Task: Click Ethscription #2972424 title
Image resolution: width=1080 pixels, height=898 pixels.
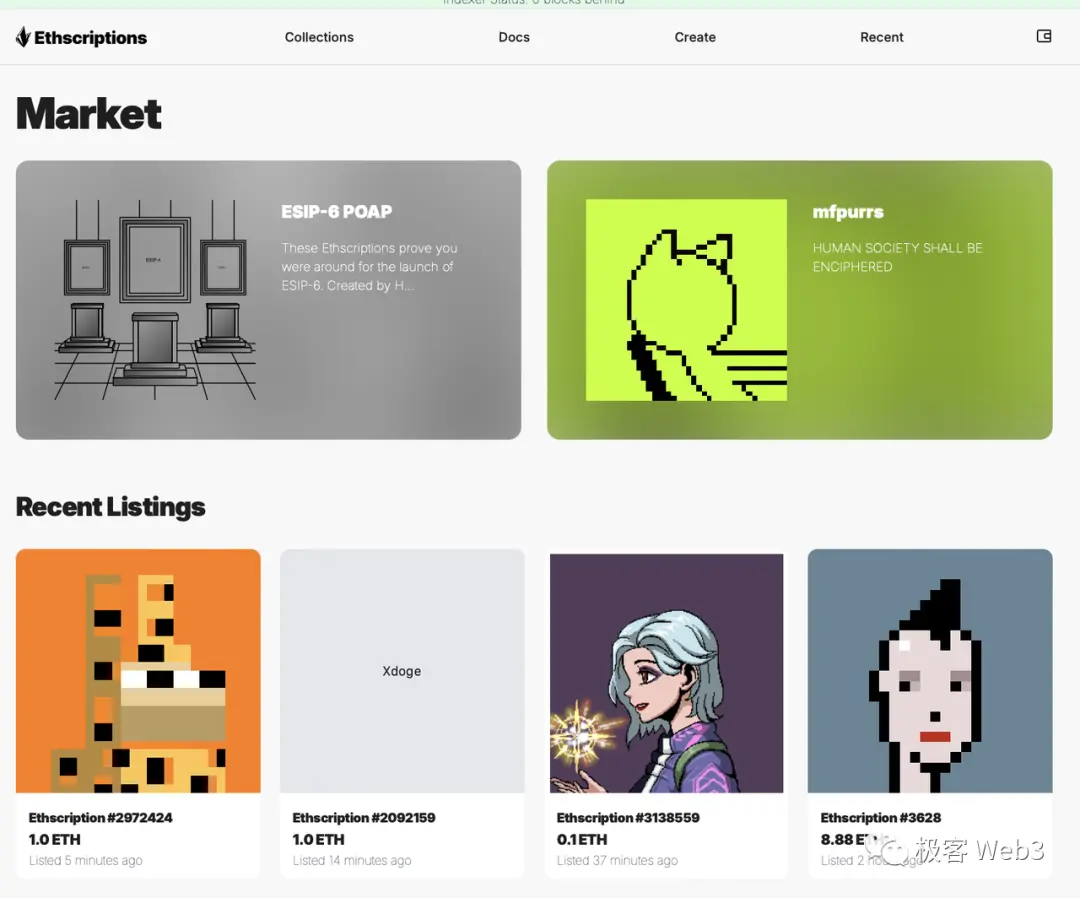Action: click(101, 817)
